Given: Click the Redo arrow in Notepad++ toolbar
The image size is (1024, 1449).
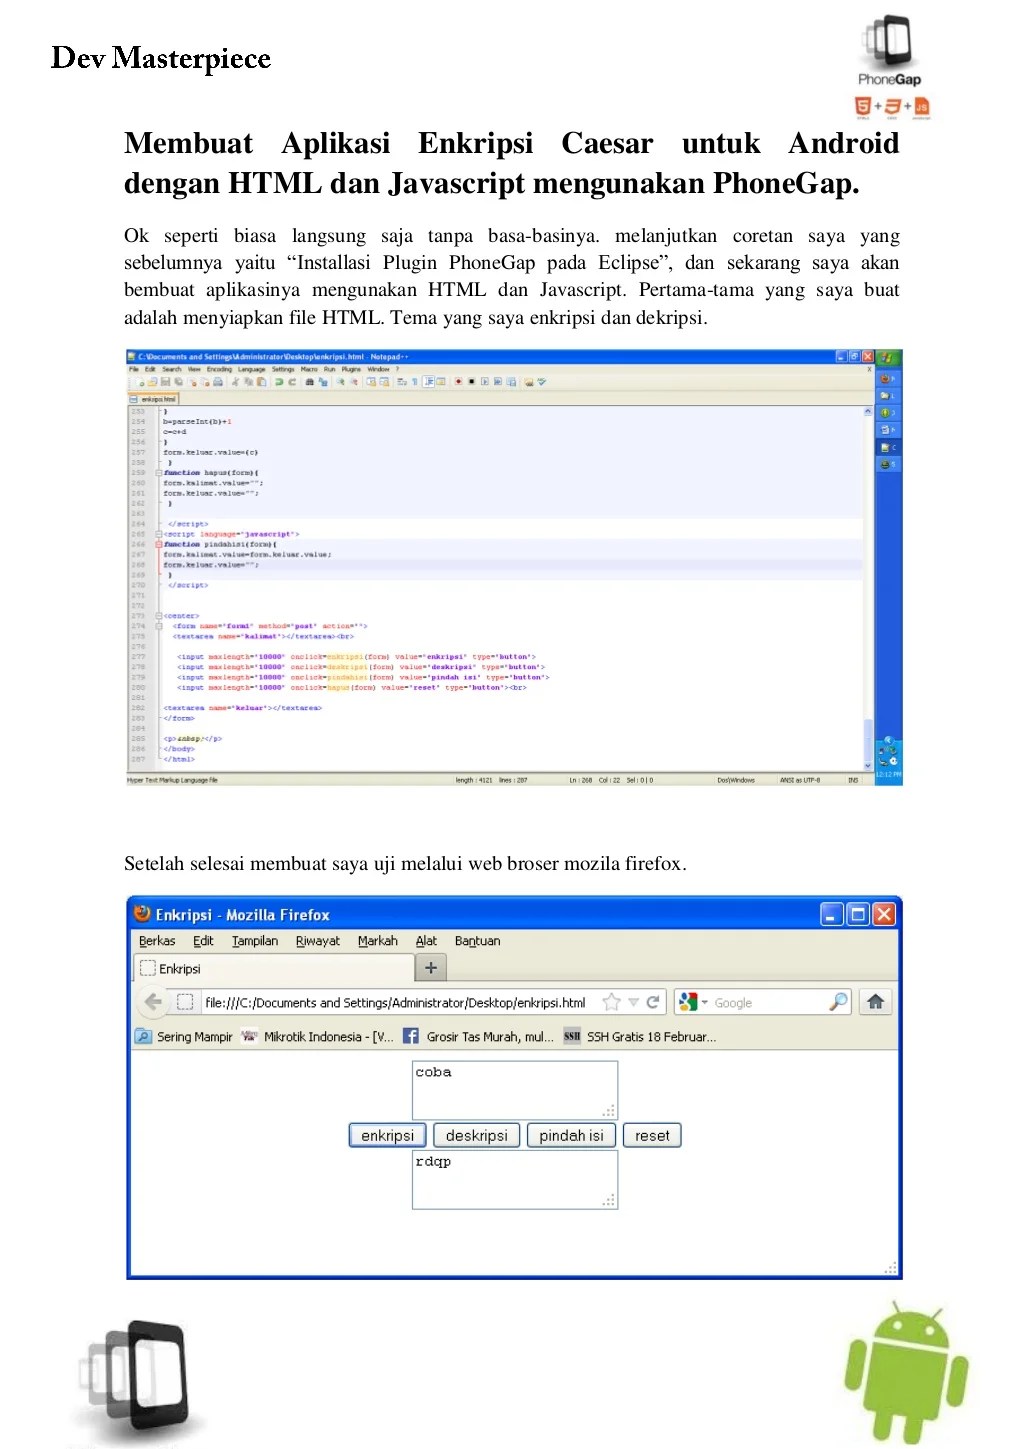Looking at the screenshot, I should pos(292,381).
